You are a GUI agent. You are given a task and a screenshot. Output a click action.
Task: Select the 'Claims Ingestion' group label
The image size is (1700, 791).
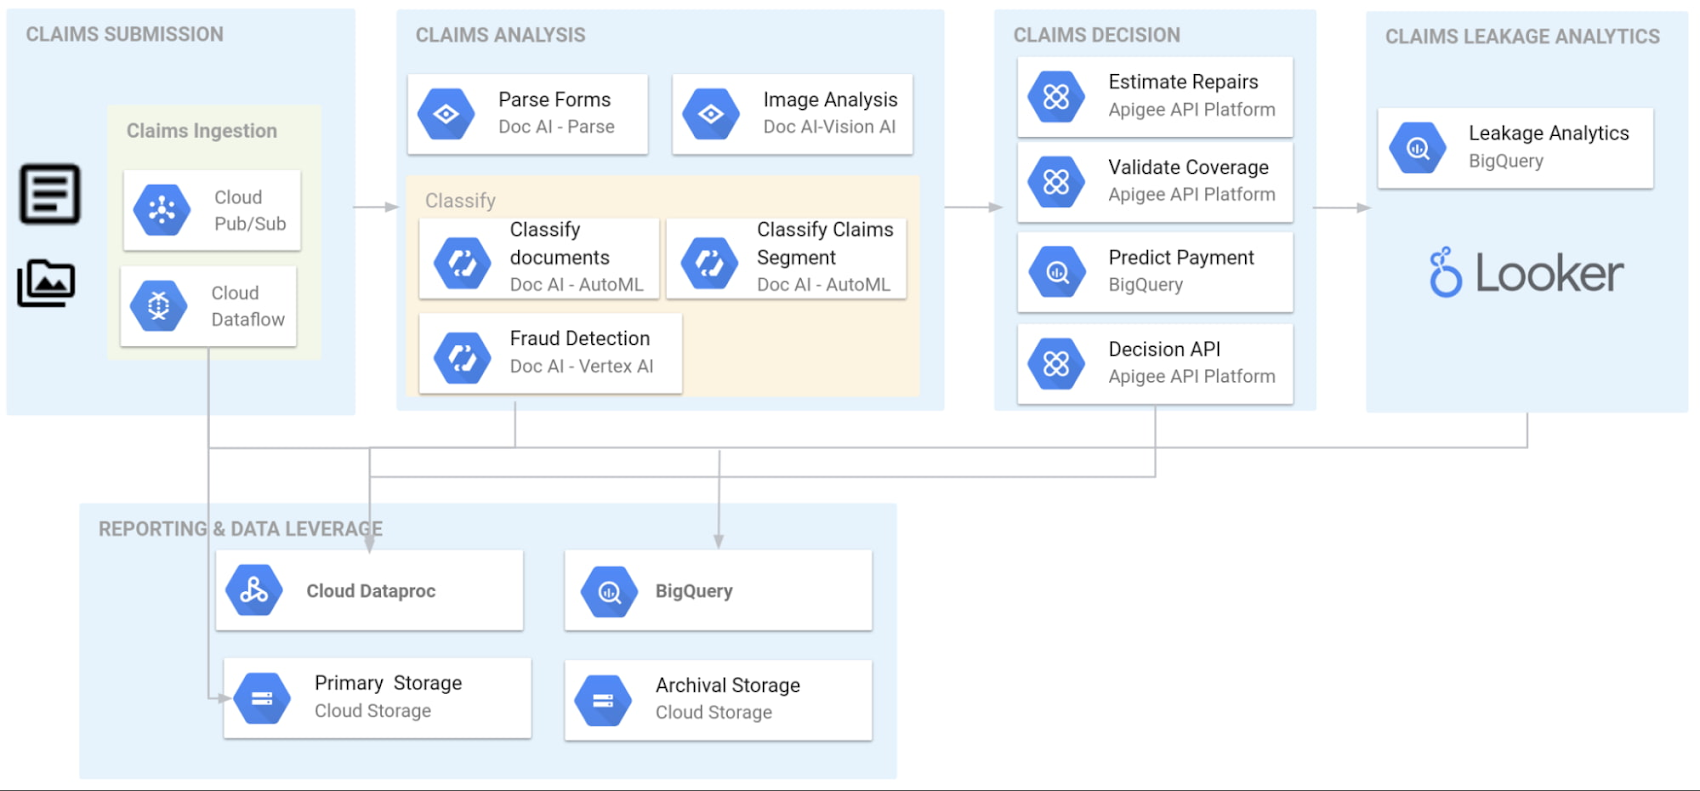pyautogui.click(x=201, y=131)
